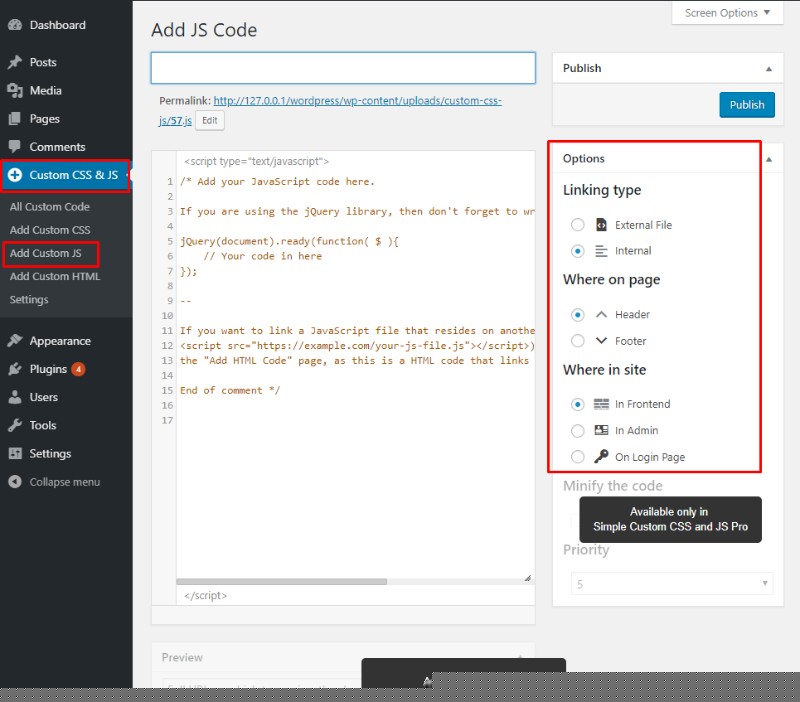
Task: Collapse the Publish panel
Action: pyautogui.click(x=769, y=69)
